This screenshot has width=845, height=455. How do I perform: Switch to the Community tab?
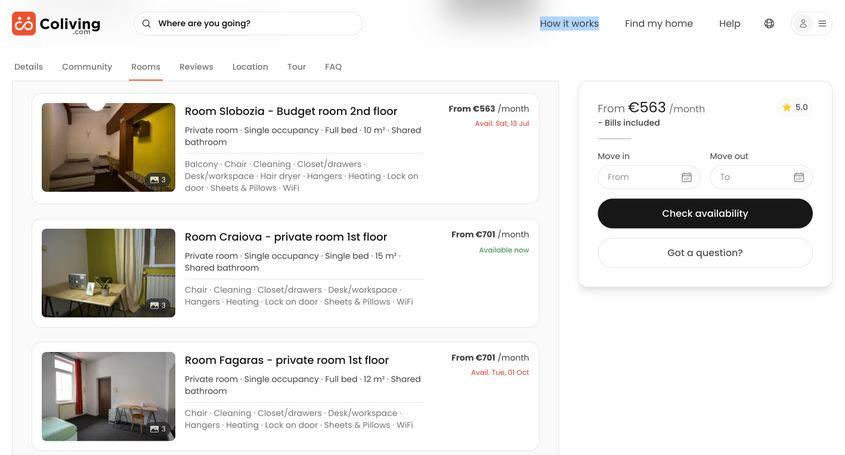87,67
